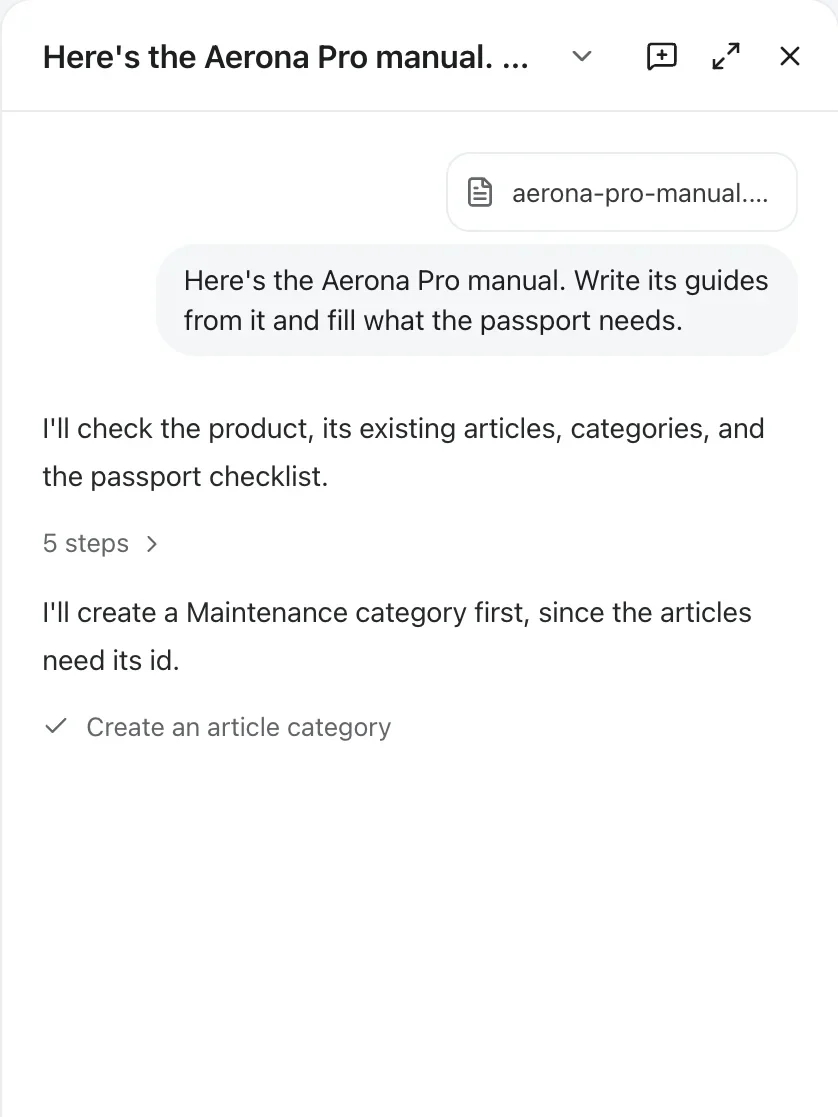Click the conversation title "Here's the Aerona Pro manual"
838x1117 pixels.
pos(286,57)
